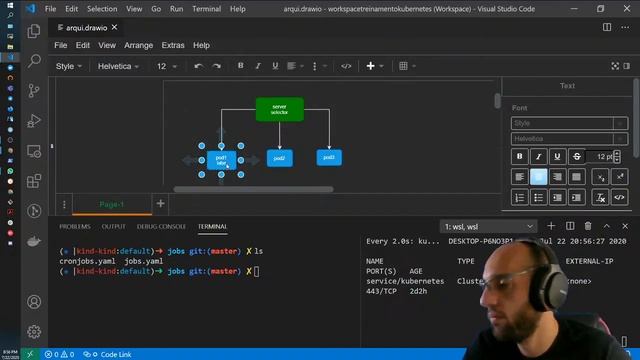
Task: Add a new diagram page
Action: [160, 203]
